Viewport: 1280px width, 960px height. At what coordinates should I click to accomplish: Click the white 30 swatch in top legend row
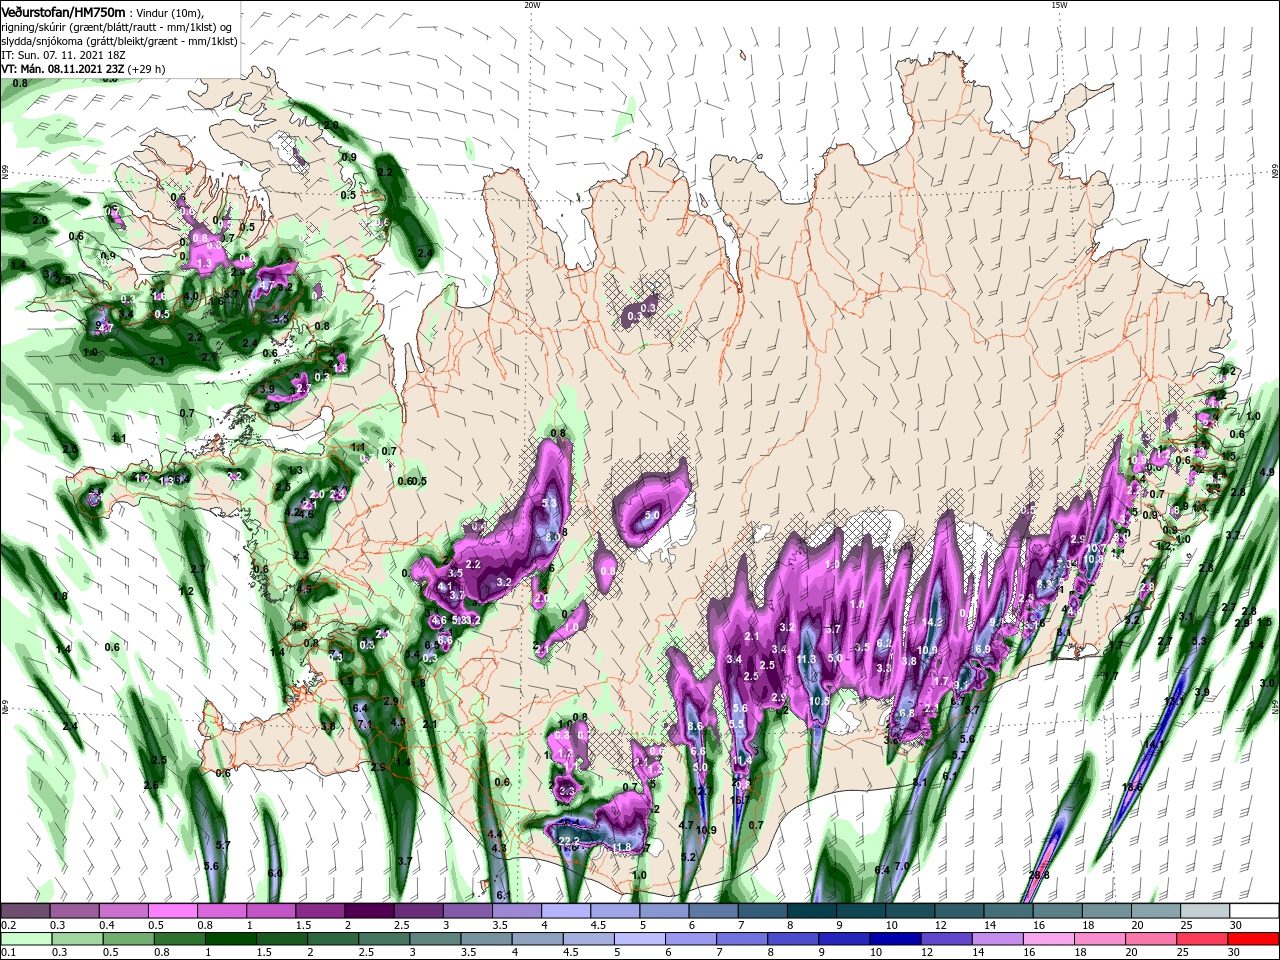(1255, 911)
